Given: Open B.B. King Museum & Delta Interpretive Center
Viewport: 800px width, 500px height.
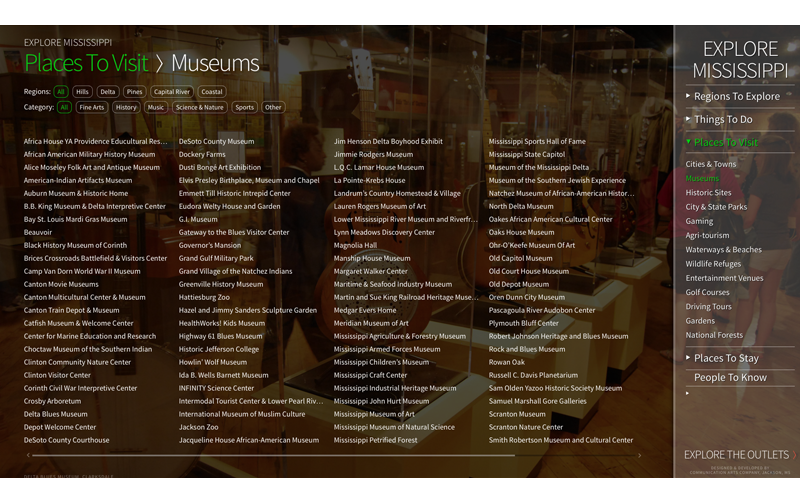Looking at the screenshot, I should 94,206.
